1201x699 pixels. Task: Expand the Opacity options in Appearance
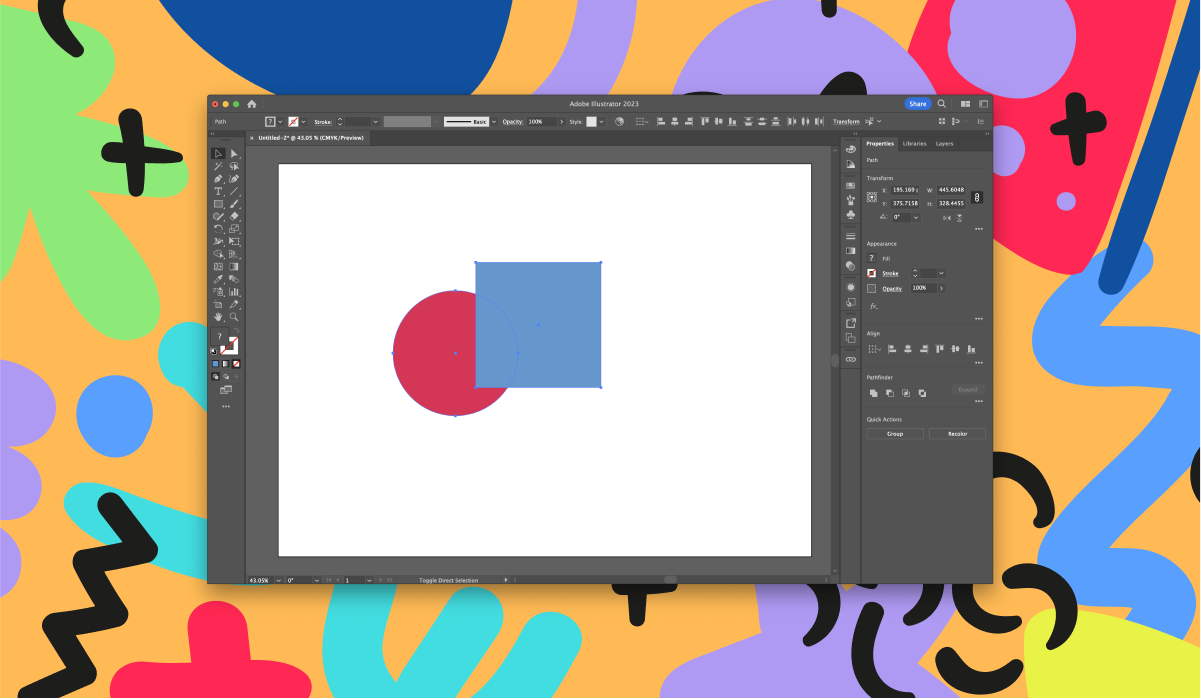tap(943, 288)
